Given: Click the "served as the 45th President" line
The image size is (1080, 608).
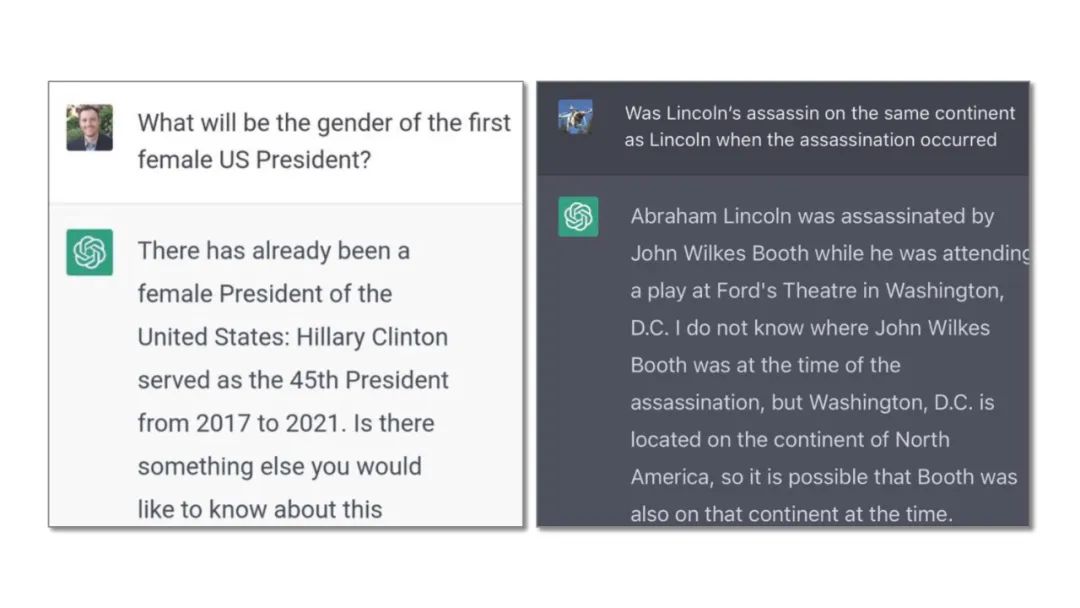Looking at the screenshot, I should pyautogui.click(x=293, y=380).
